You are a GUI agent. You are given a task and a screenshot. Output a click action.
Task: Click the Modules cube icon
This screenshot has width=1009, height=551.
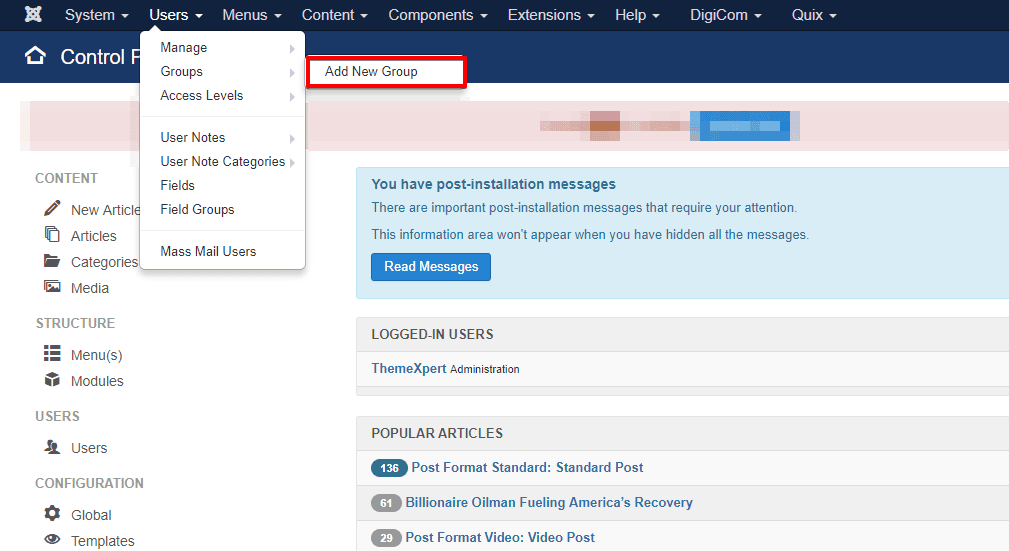coord(52,380)
